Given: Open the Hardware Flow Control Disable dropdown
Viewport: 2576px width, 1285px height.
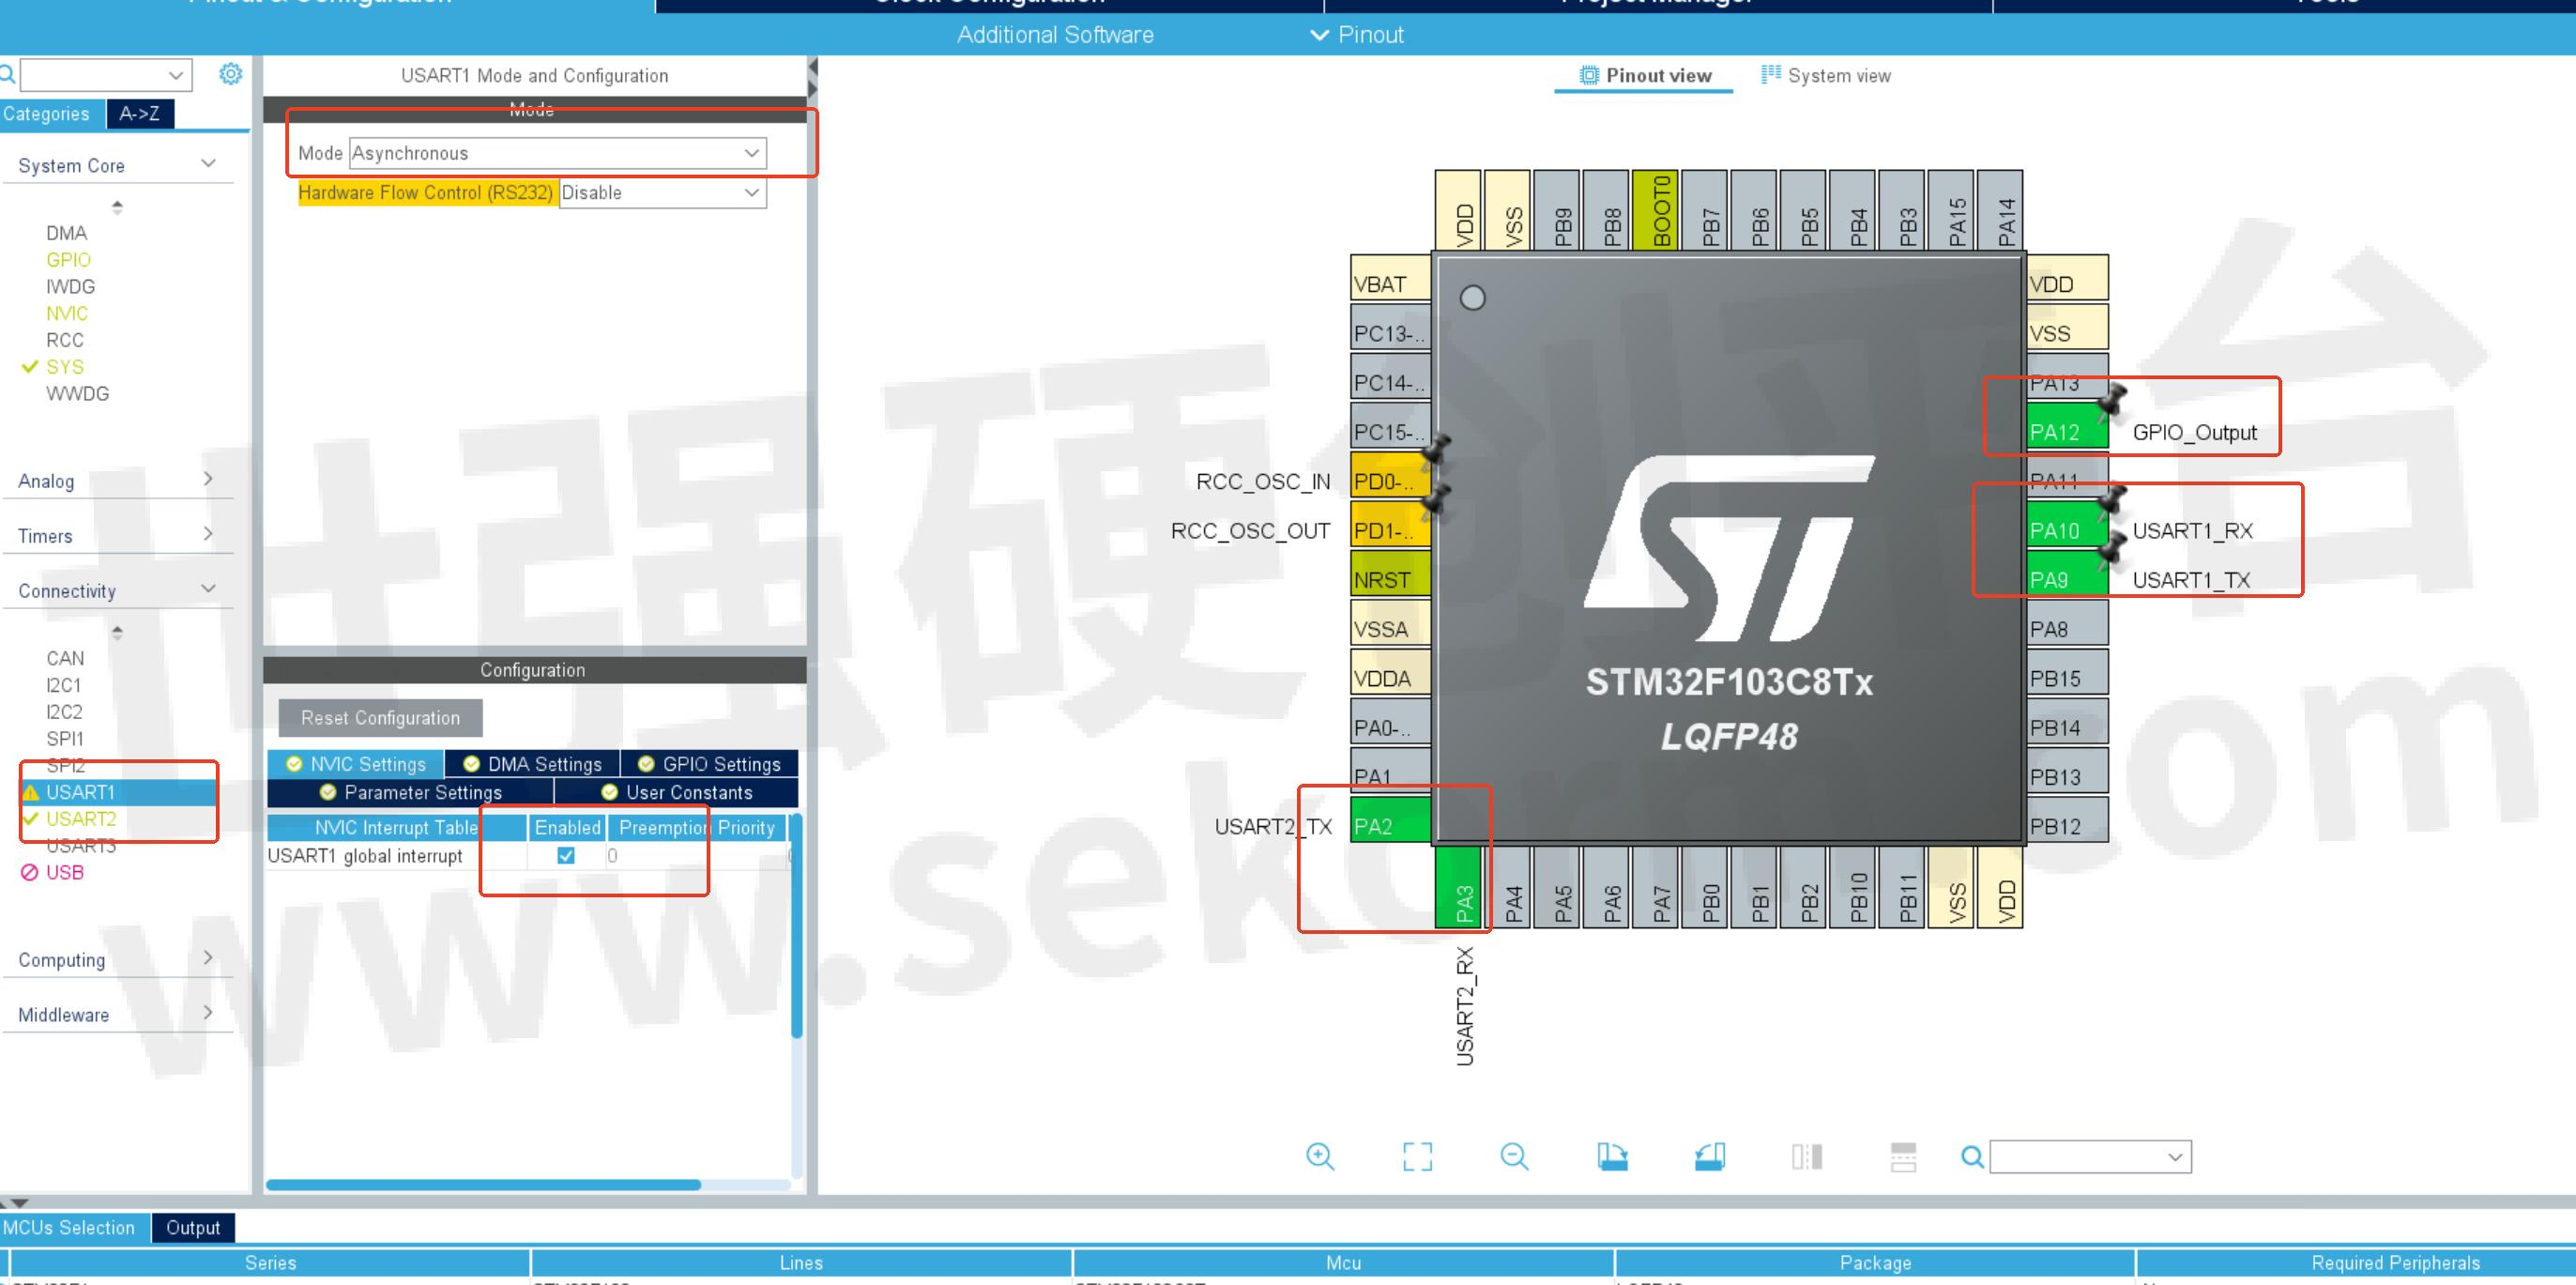Looking at the screenshot, I should tap(662, 192).
